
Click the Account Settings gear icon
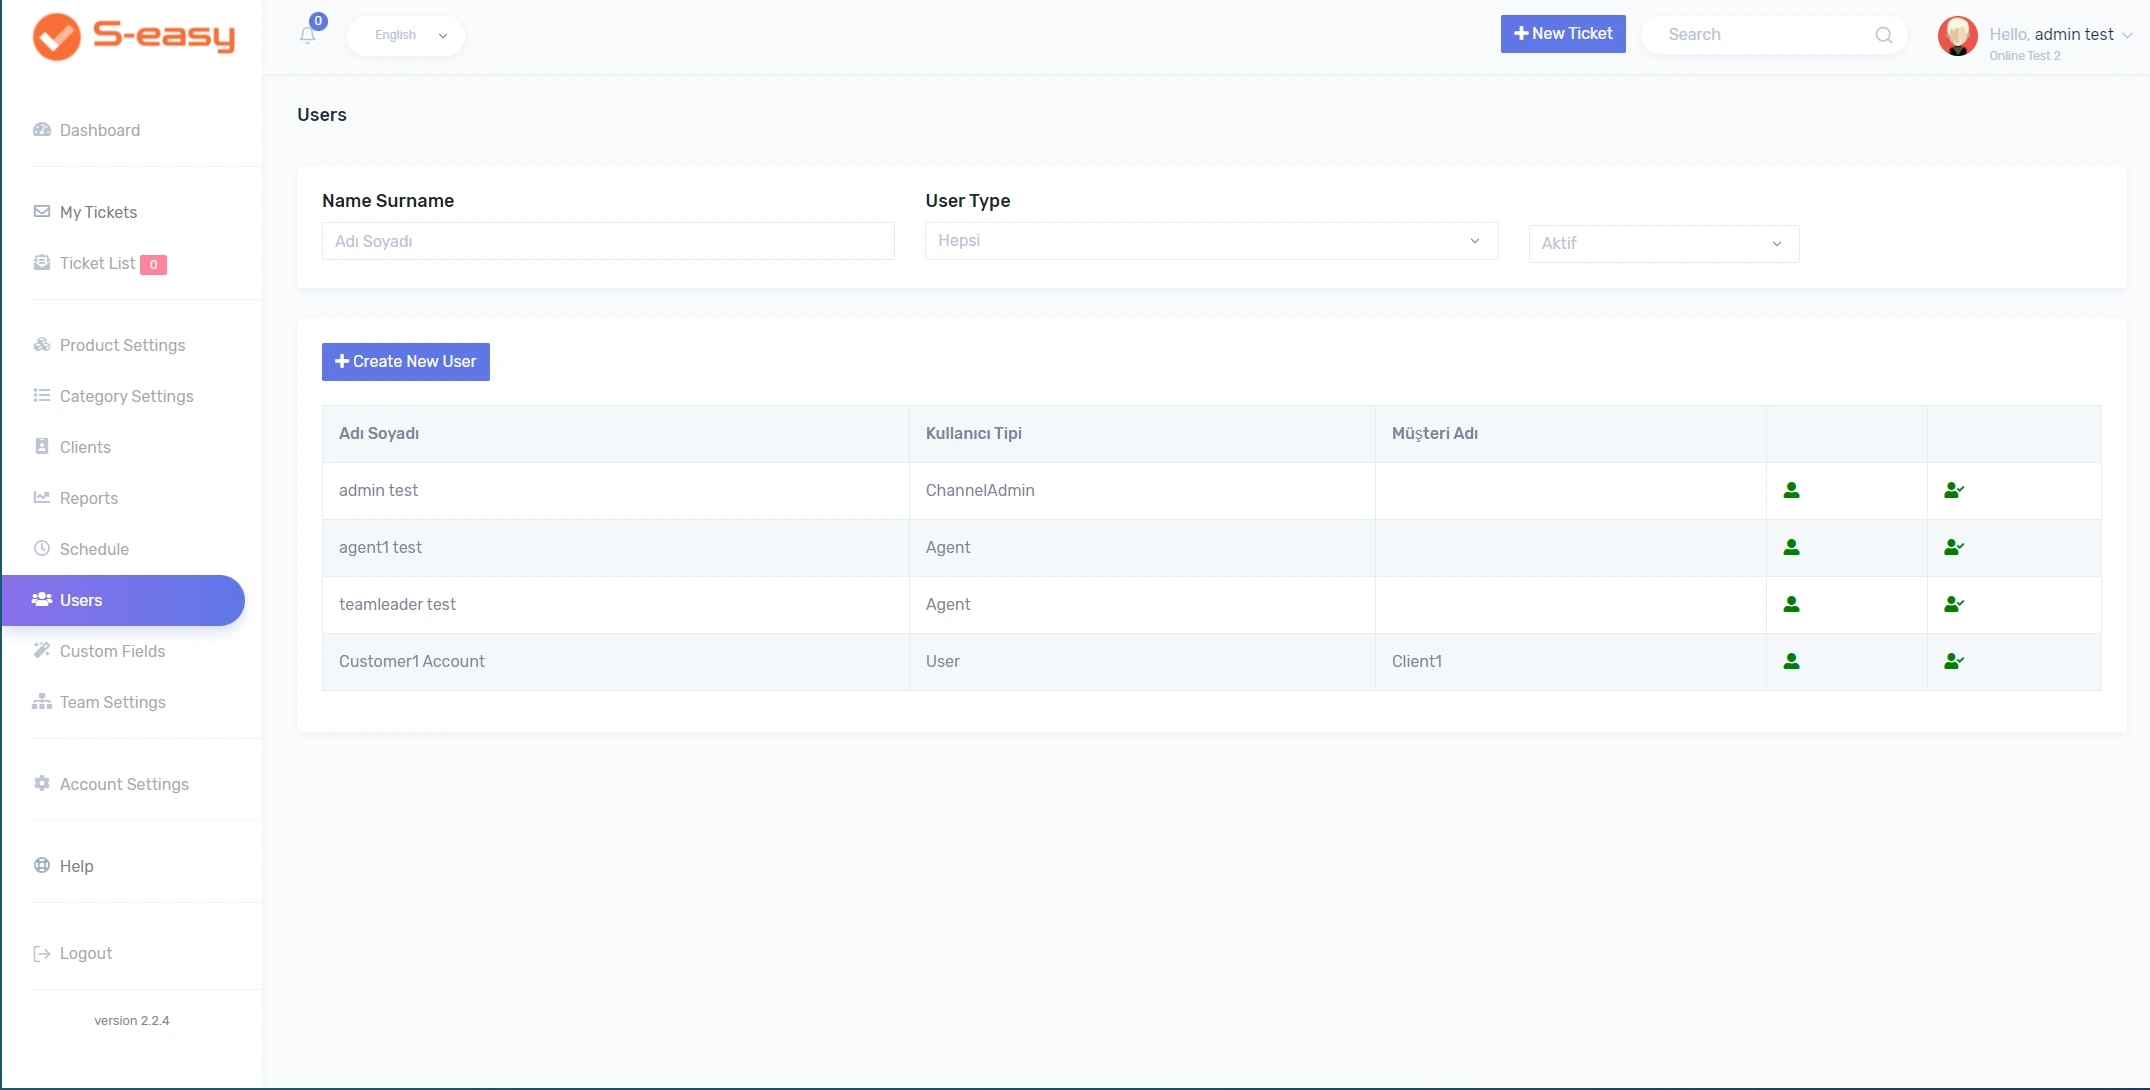tap(42, 783)
